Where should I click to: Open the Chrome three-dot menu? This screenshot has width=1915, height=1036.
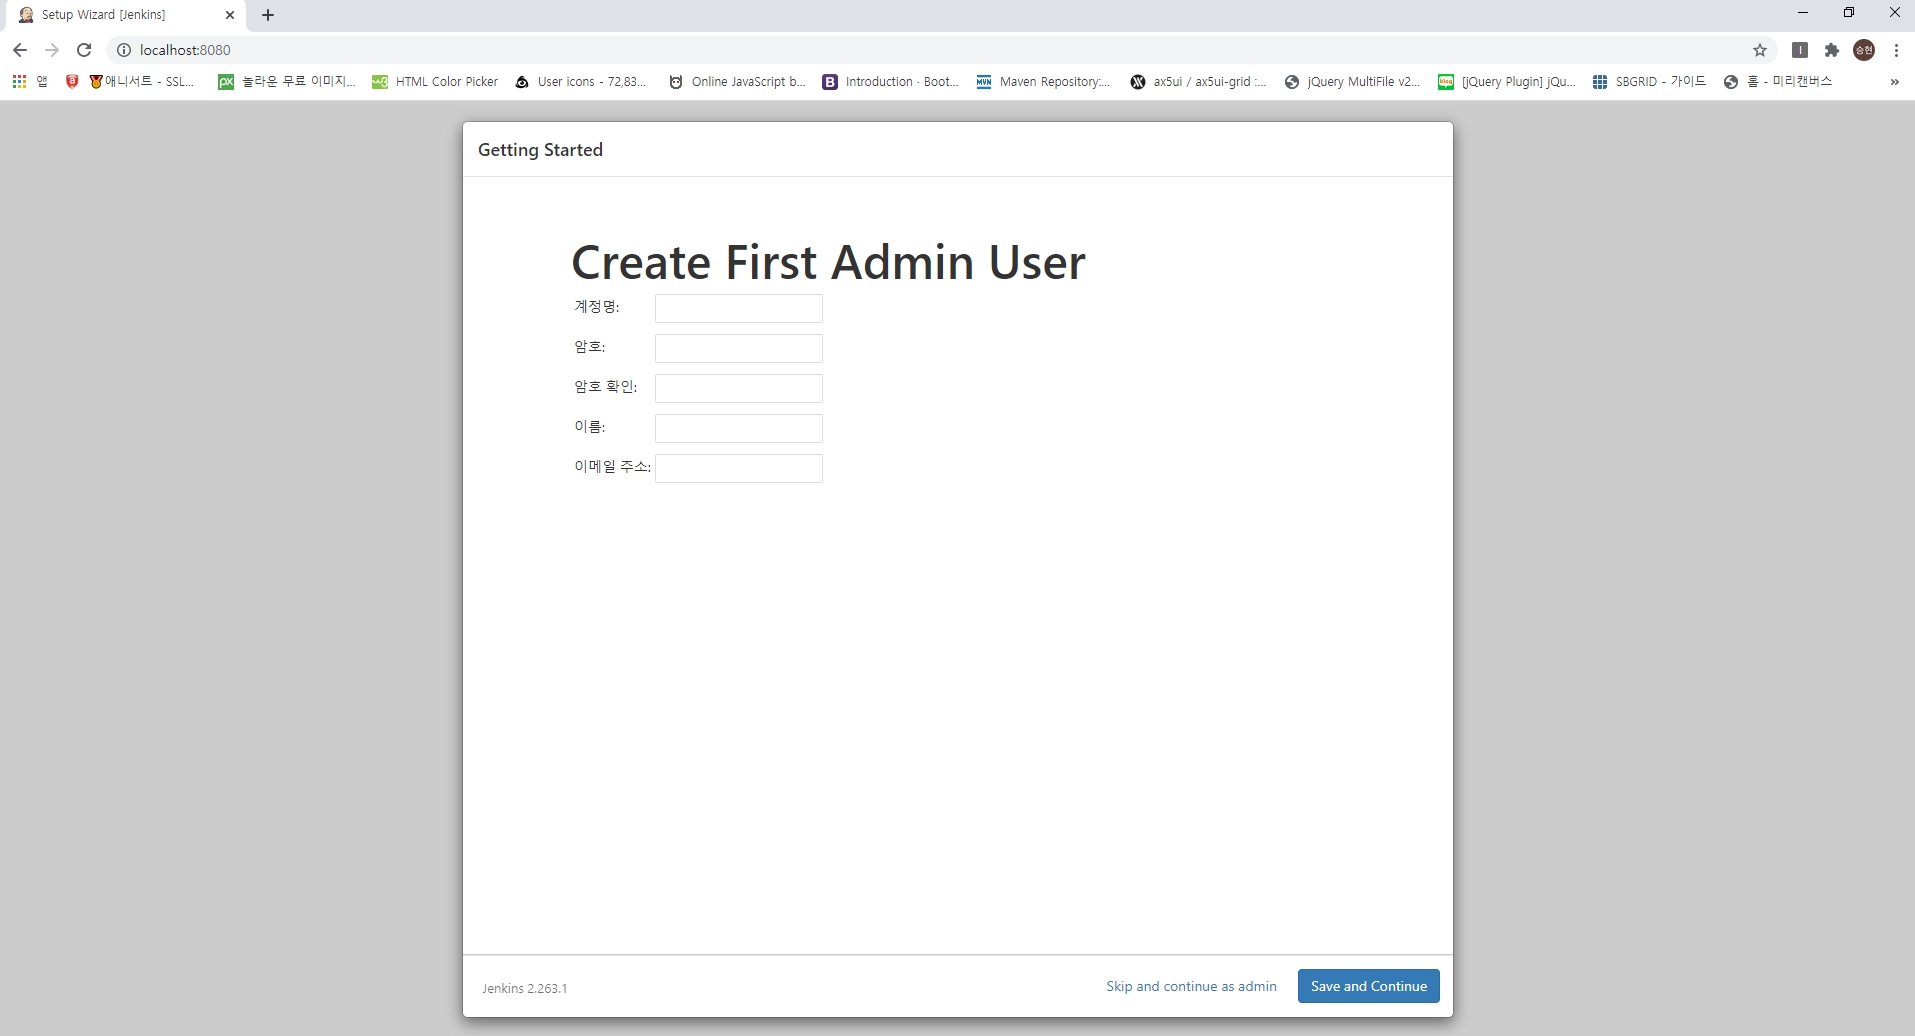(1896, 50)
